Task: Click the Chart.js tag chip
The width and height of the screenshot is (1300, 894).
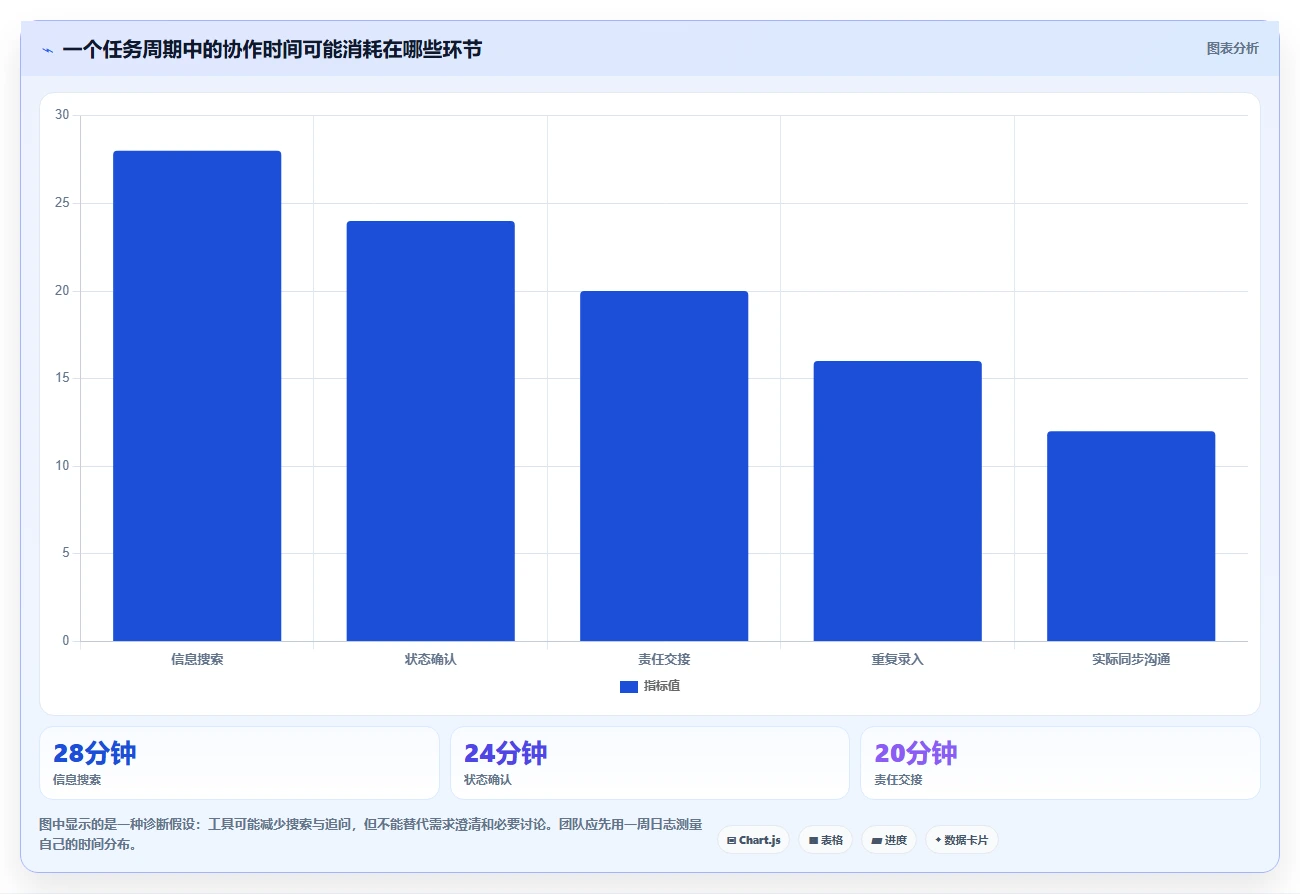Action: [x=753, y=840]
